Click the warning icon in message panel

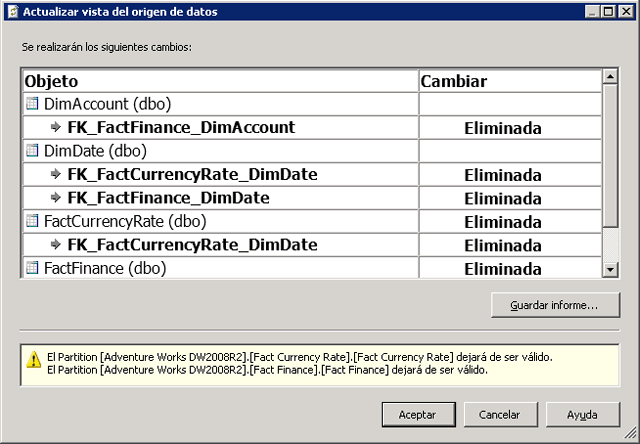tap(33, 360)
